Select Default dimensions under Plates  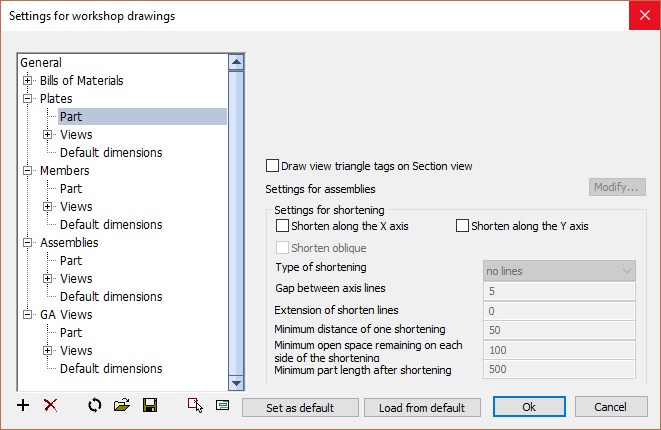pos(111,153)
